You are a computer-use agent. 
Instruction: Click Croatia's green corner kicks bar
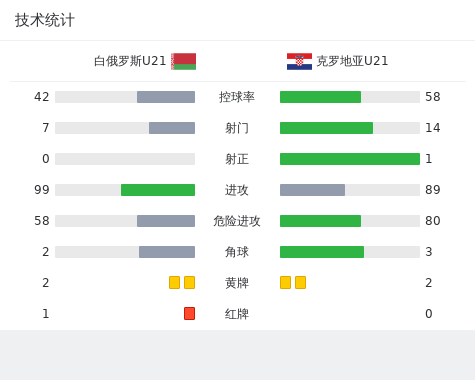(x=322, y=252)
